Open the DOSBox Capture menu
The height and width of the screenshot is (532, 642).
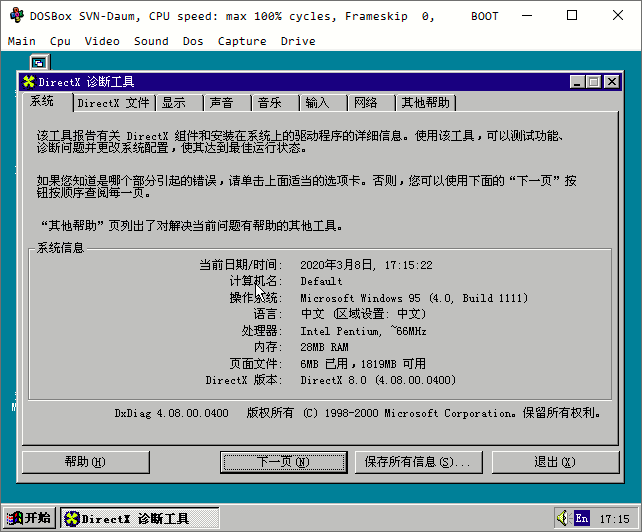coord(242,41)
